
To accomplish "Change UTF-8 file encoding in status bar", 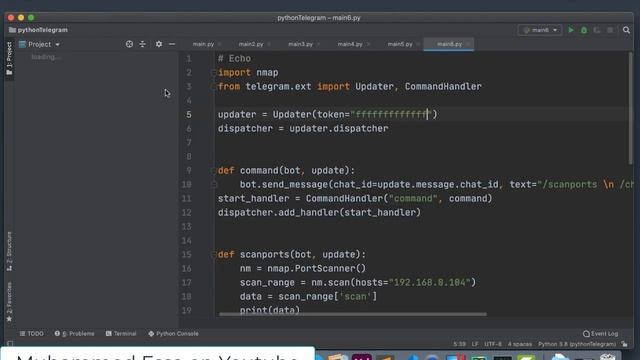I will [493, 344].
